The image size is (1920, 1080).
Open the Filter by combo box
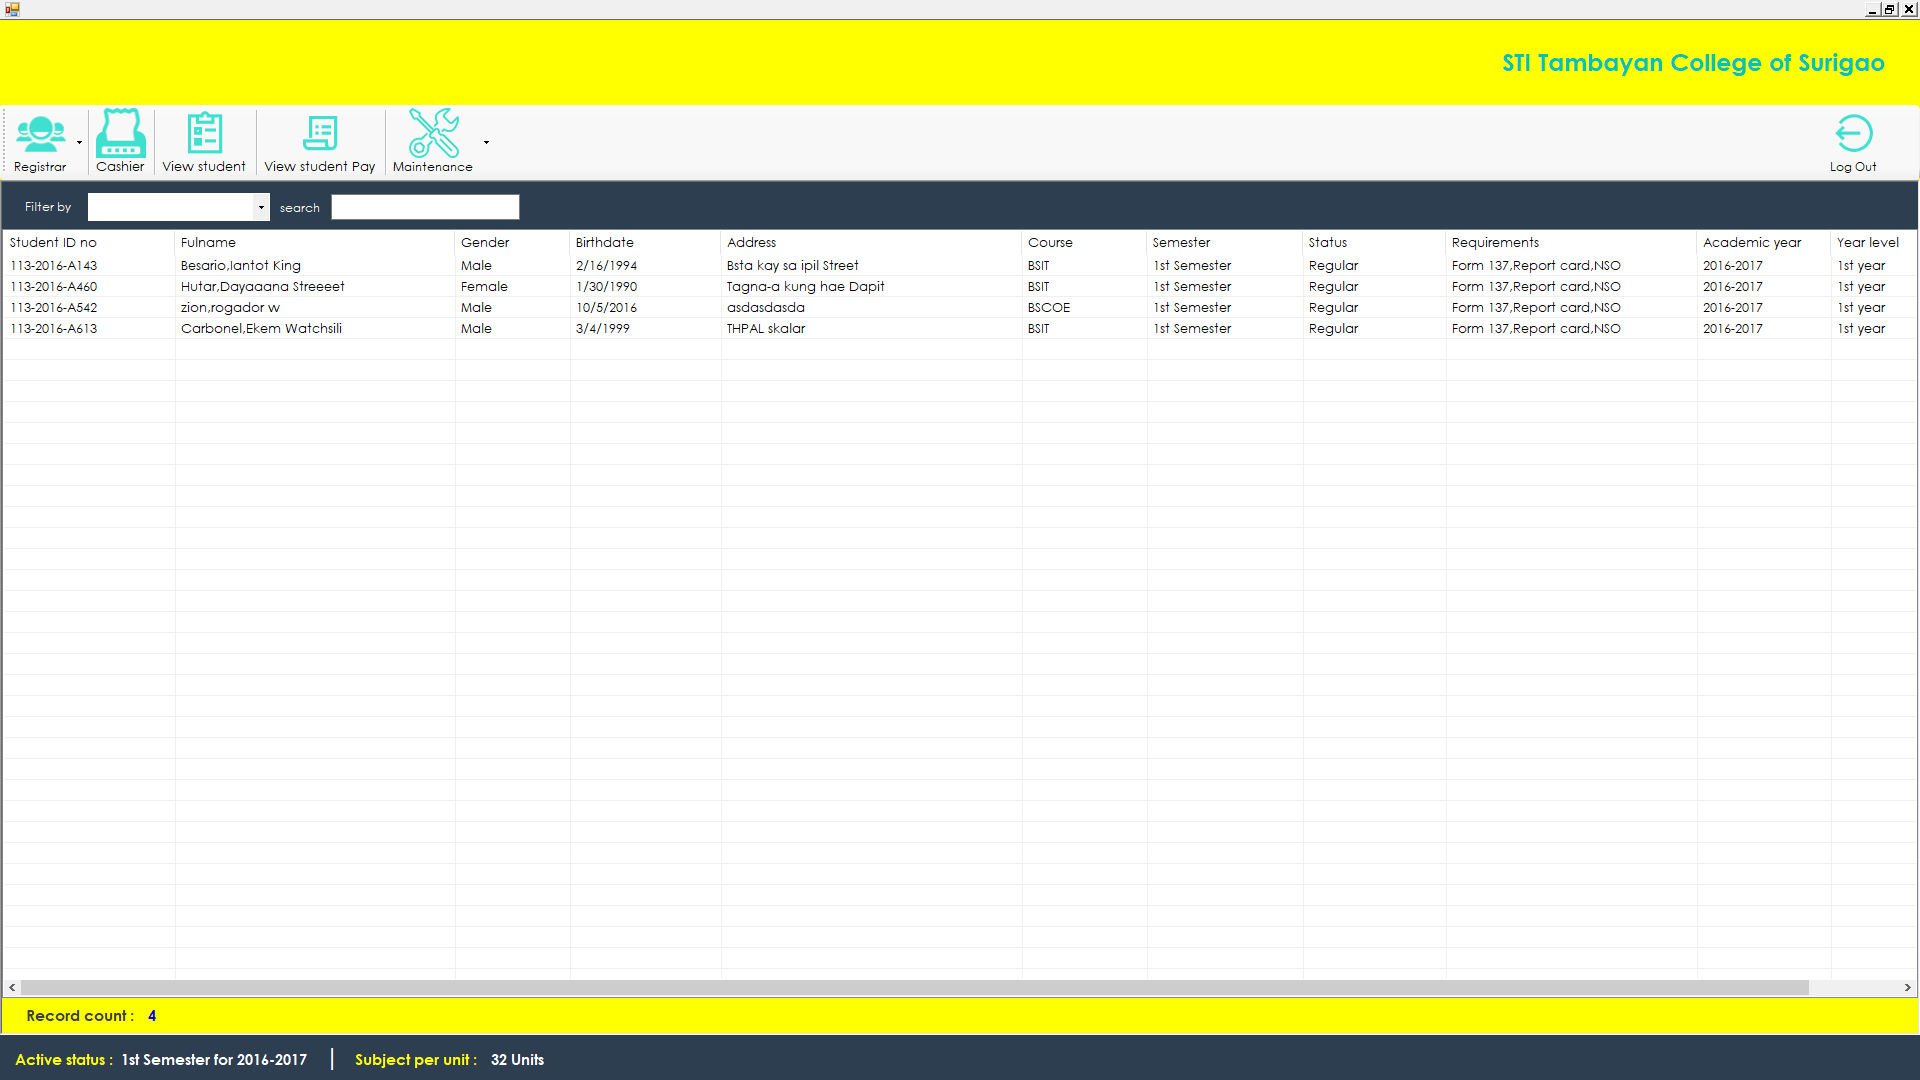[x=261, y=207]
